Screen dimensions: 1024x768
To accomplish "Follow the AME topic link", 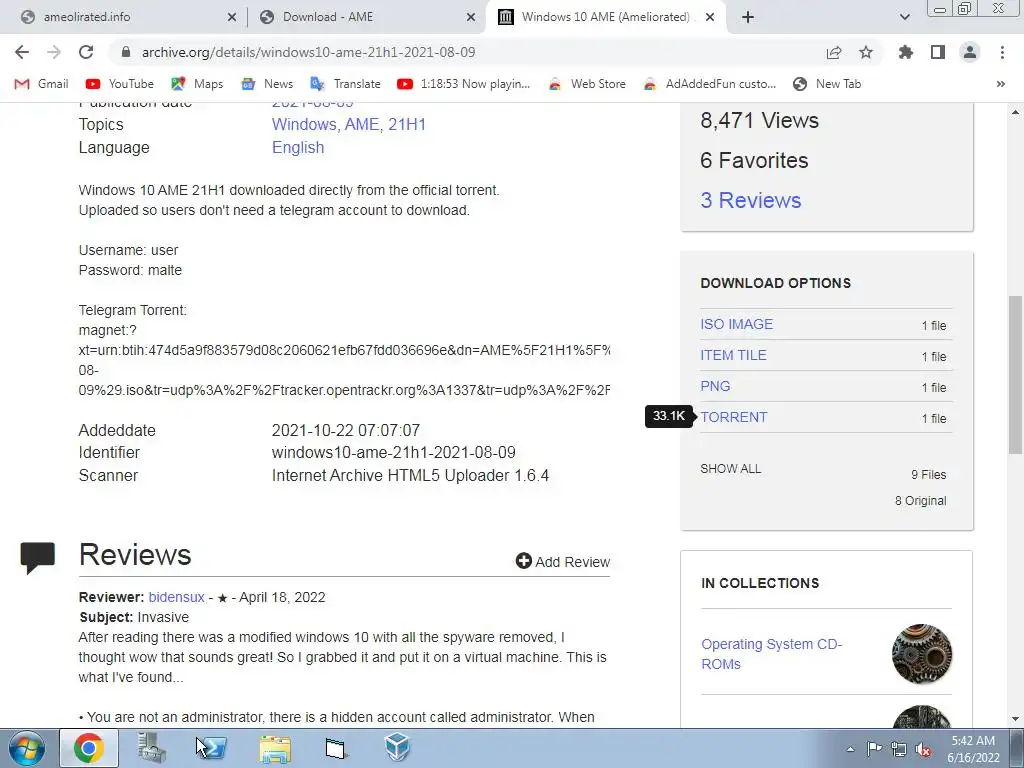I will [362, 124].
